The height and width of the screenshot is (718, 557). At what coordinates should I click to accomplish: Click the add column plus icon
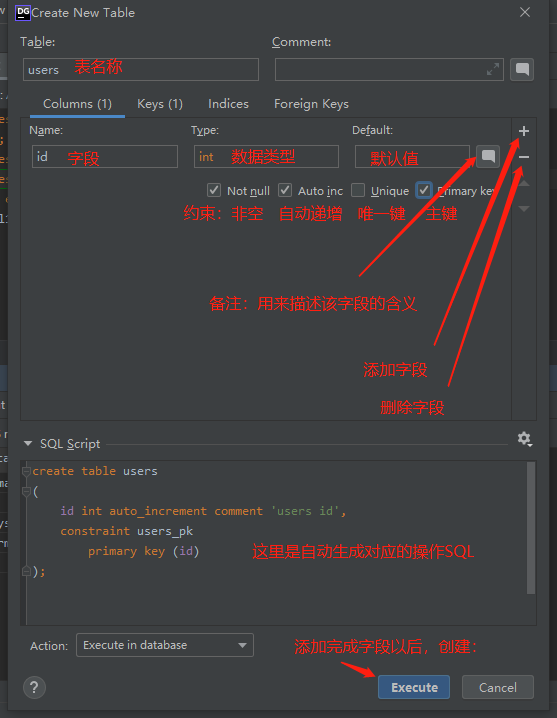(x=524, y=131)
